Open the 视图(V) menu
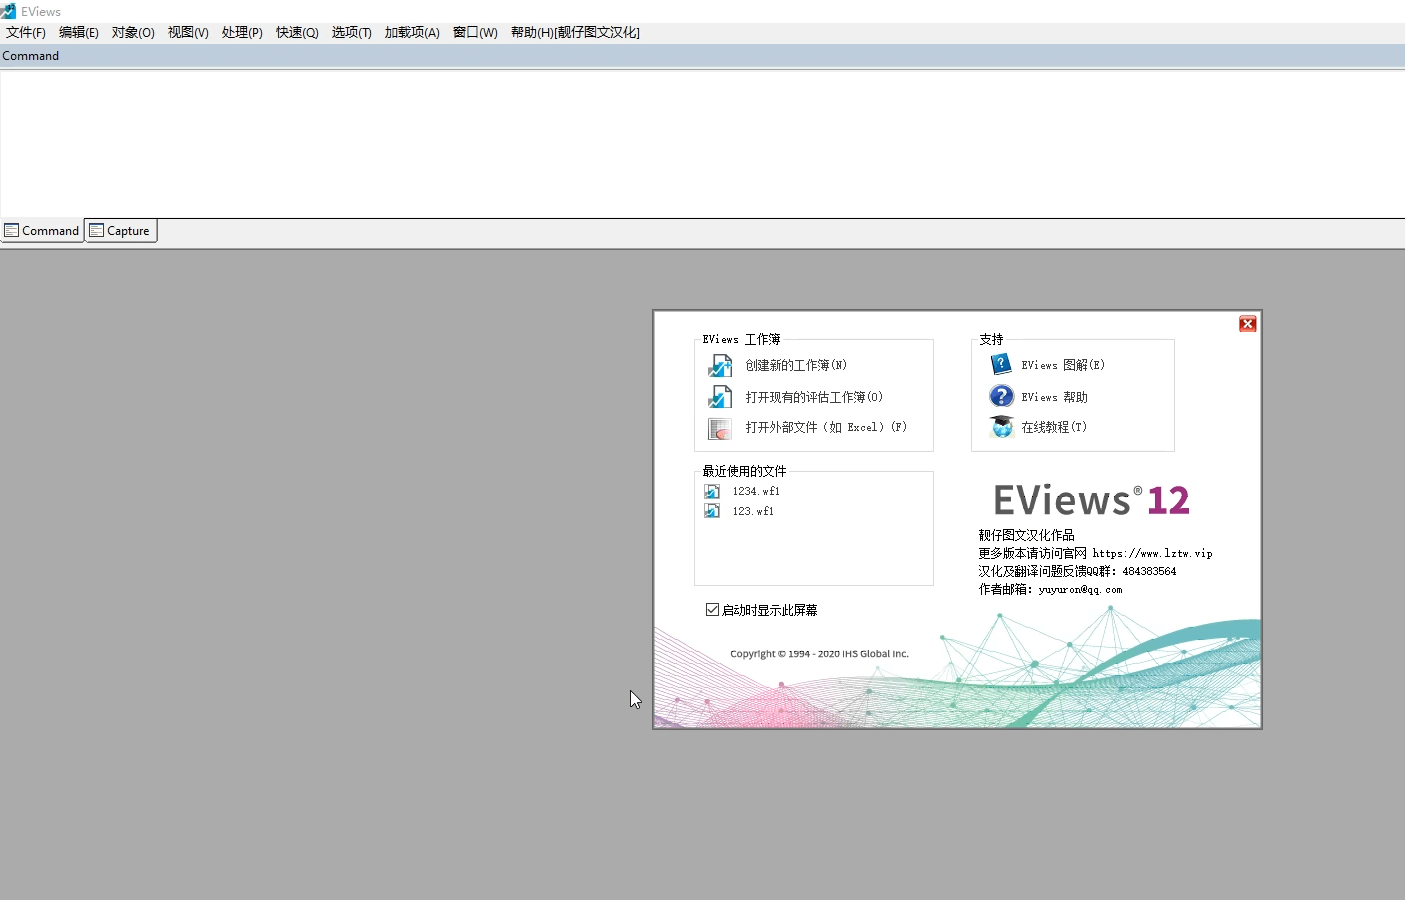This screenshot has height=900, width=1405. point(188,32)
